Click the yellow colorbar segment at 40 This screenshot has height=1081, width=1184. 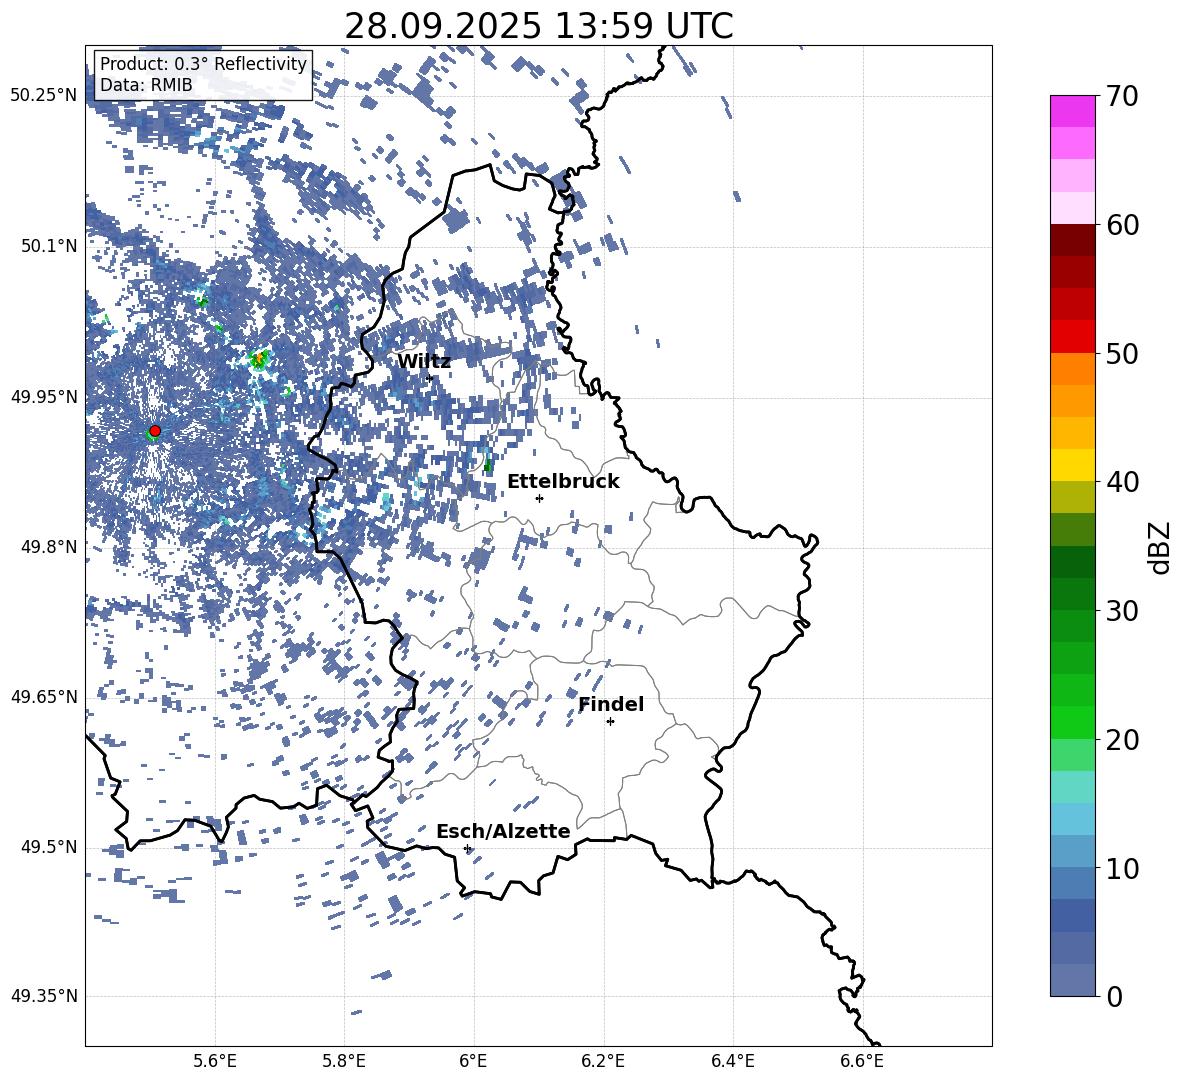coord(1072,466)
